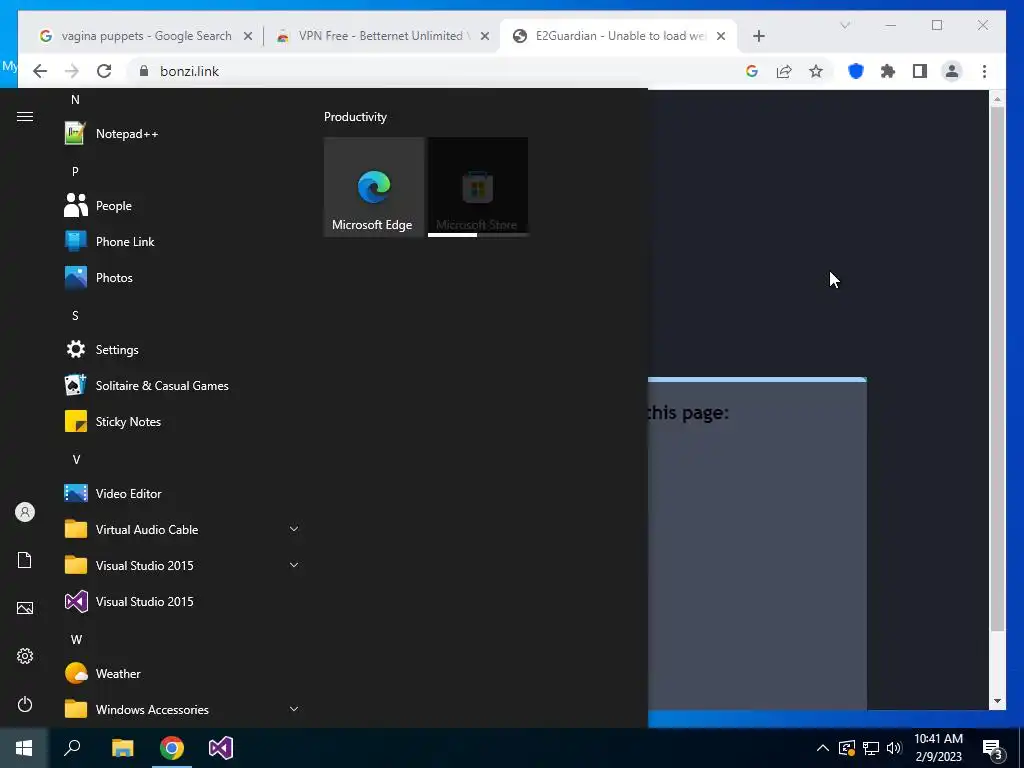Viewport: 1024px width, 768px height.
Task: Open taskbar Search
Action: tap(72, 748)
